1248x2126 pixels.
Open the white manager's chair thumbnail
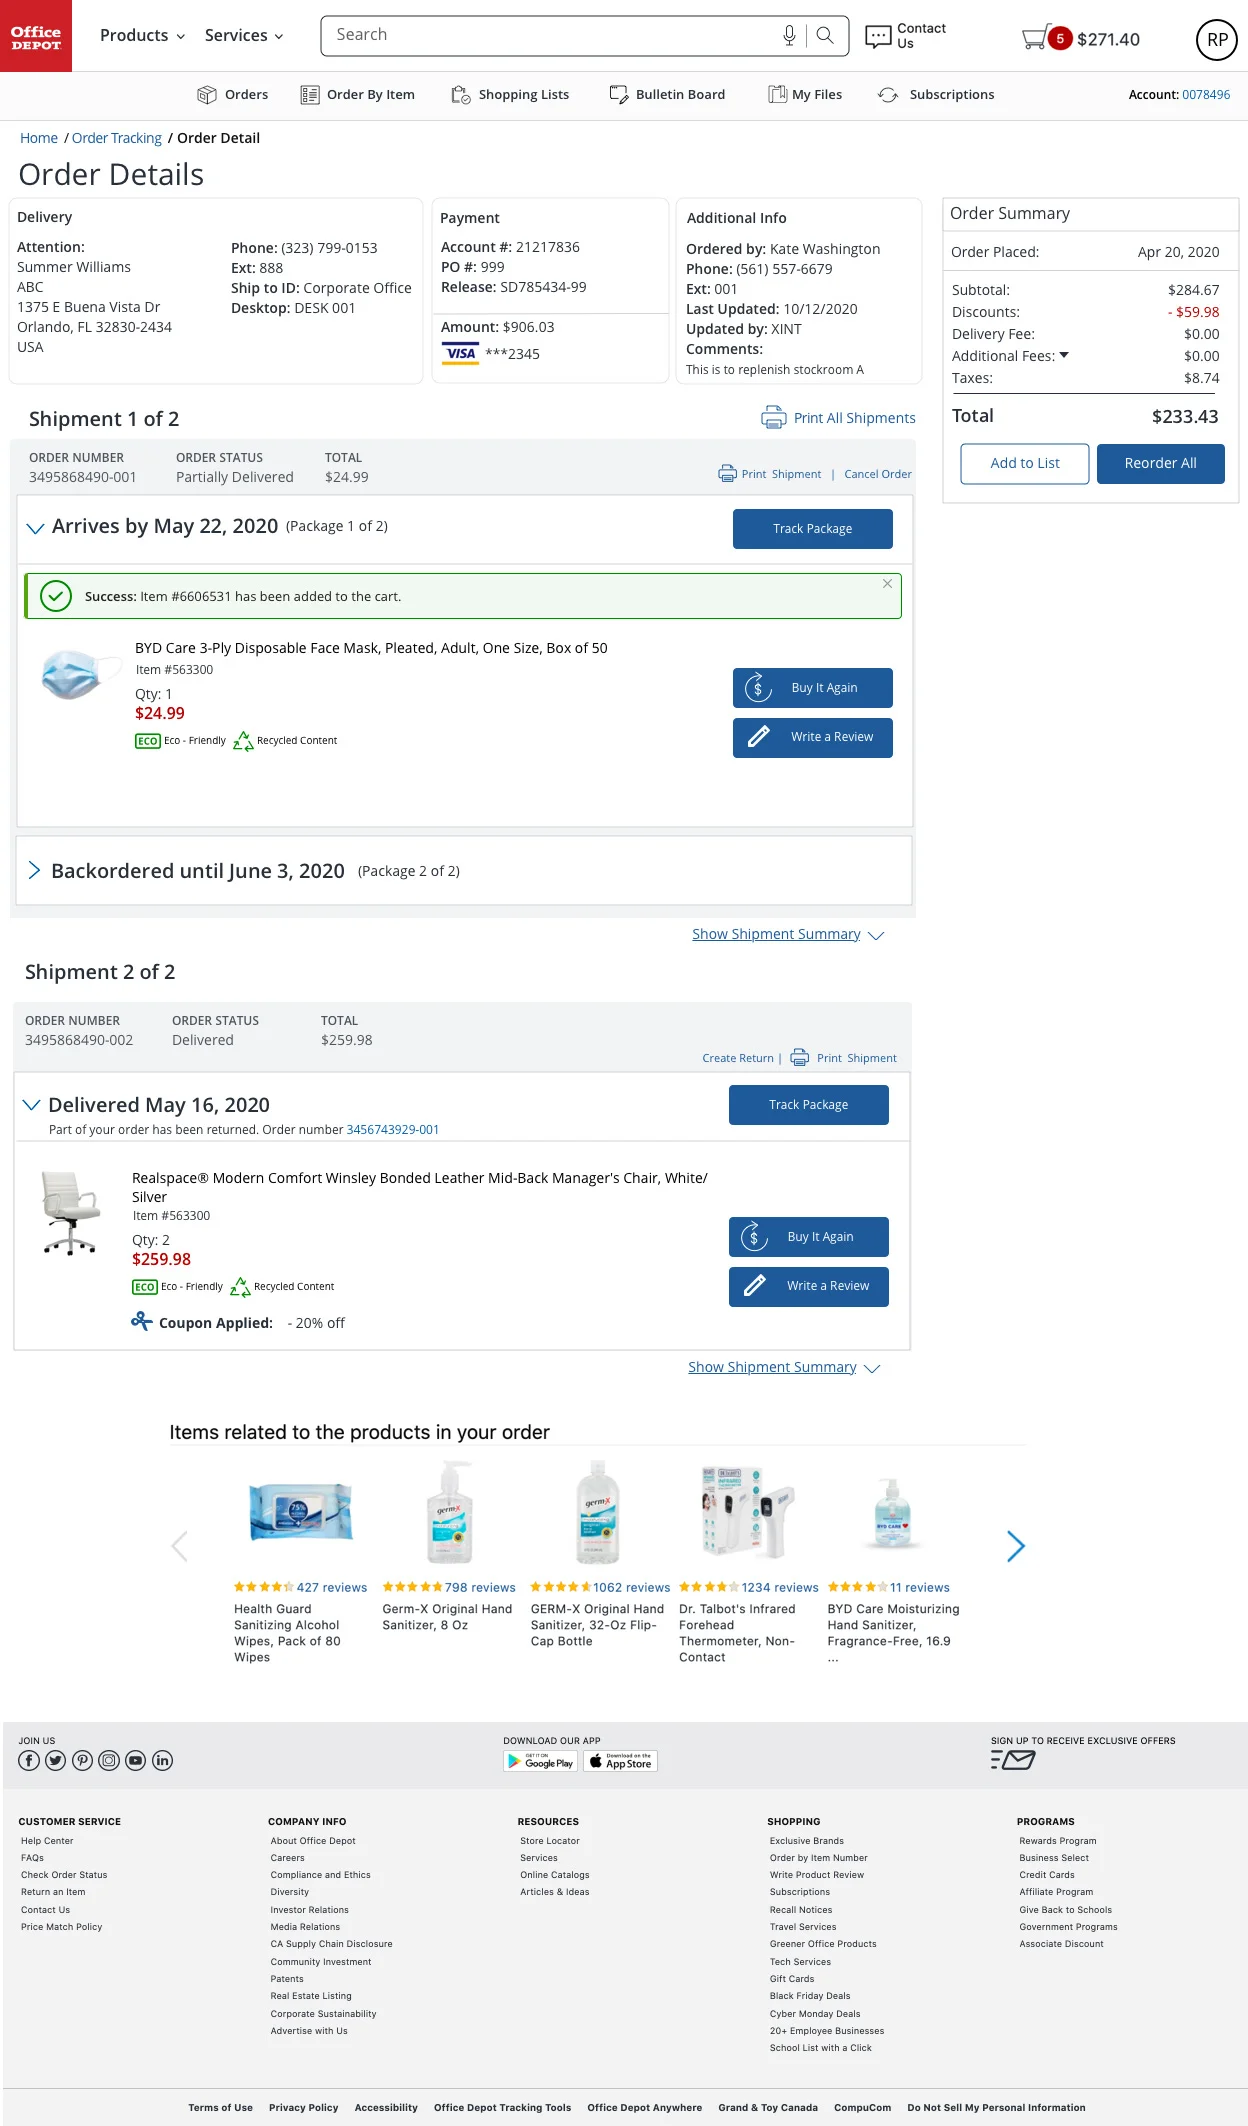[x=71, y=1213]
